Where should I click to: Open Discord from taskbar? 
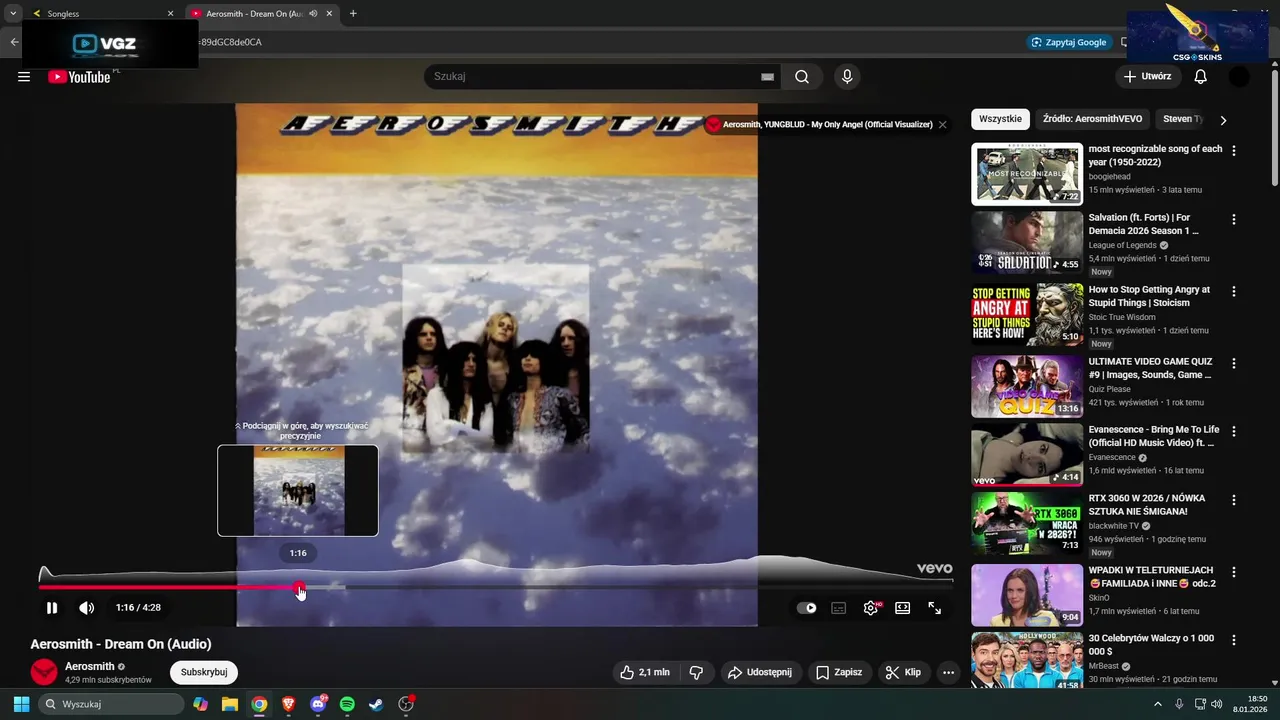tap(318, 704)
